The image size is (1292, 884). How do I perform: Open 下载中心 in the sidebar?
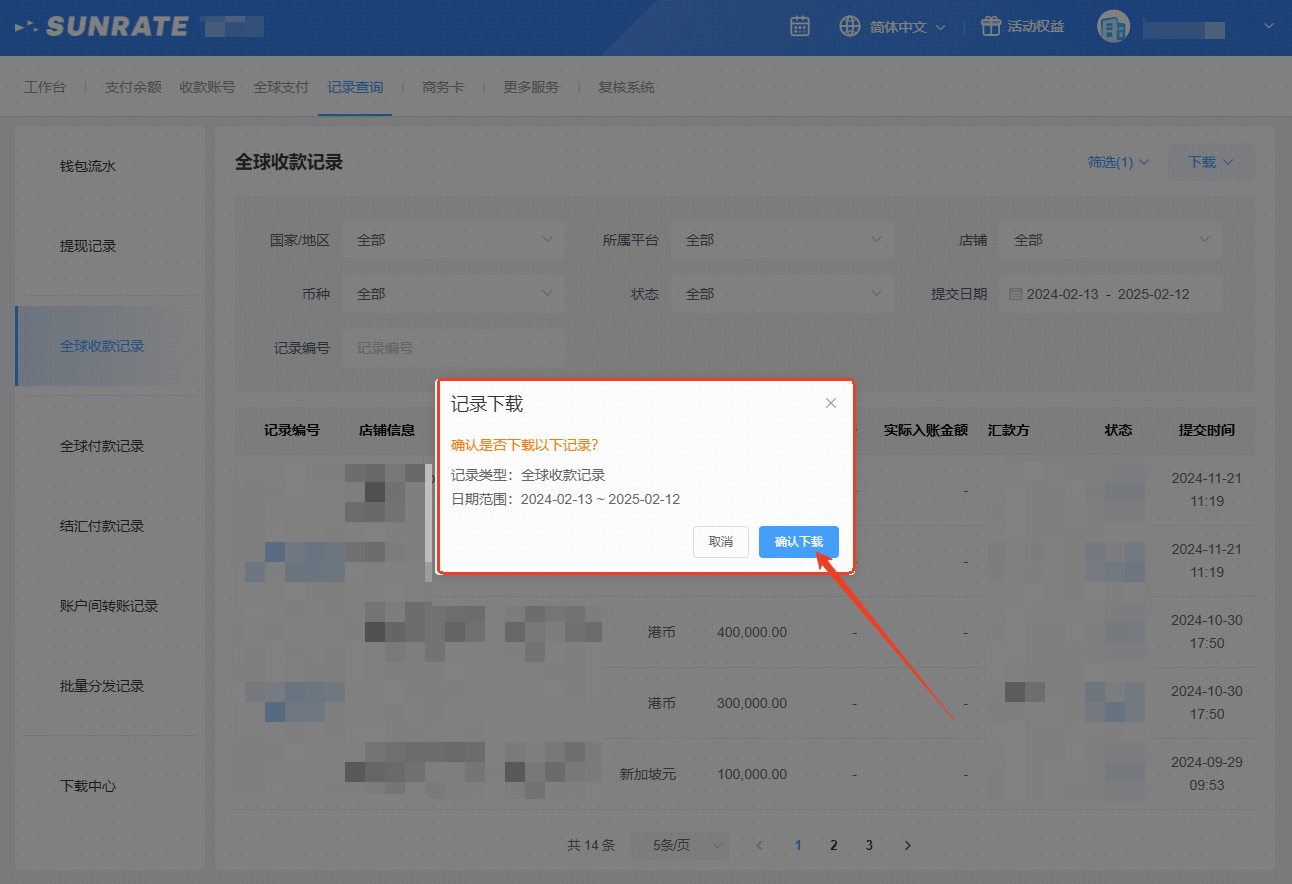point(88,786)
